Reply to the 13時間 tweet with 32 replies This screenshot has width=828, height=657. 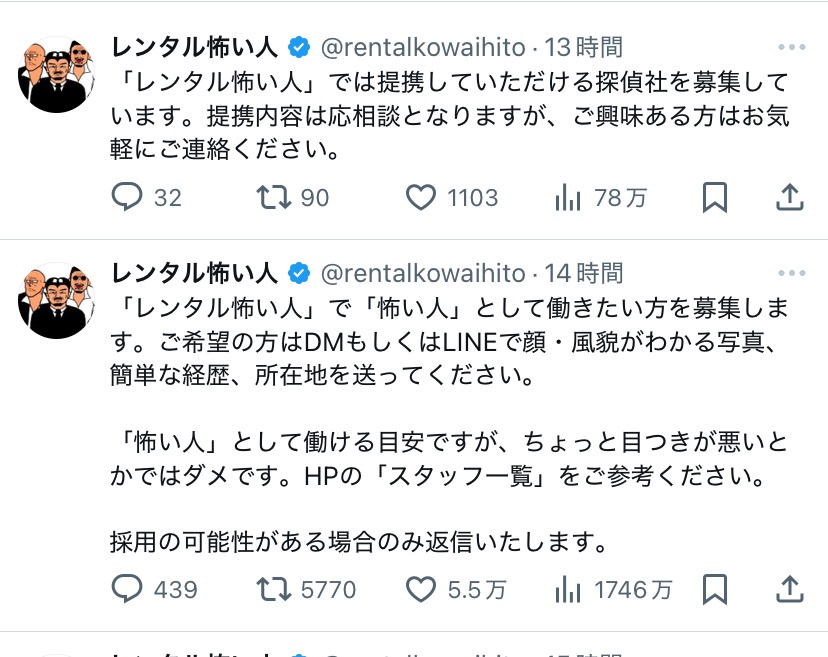point(127,196)
